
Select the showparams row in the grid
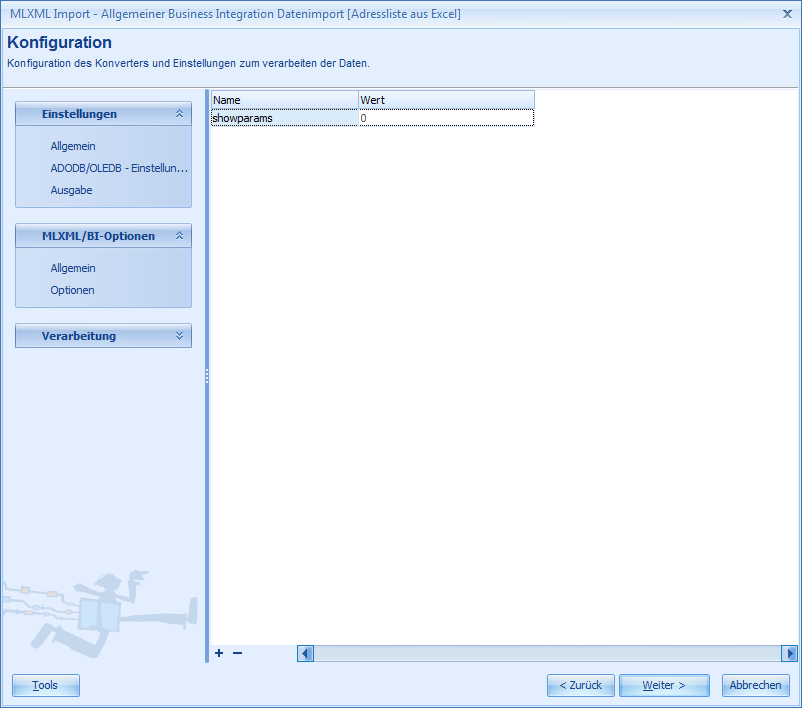tap(282, 118)
